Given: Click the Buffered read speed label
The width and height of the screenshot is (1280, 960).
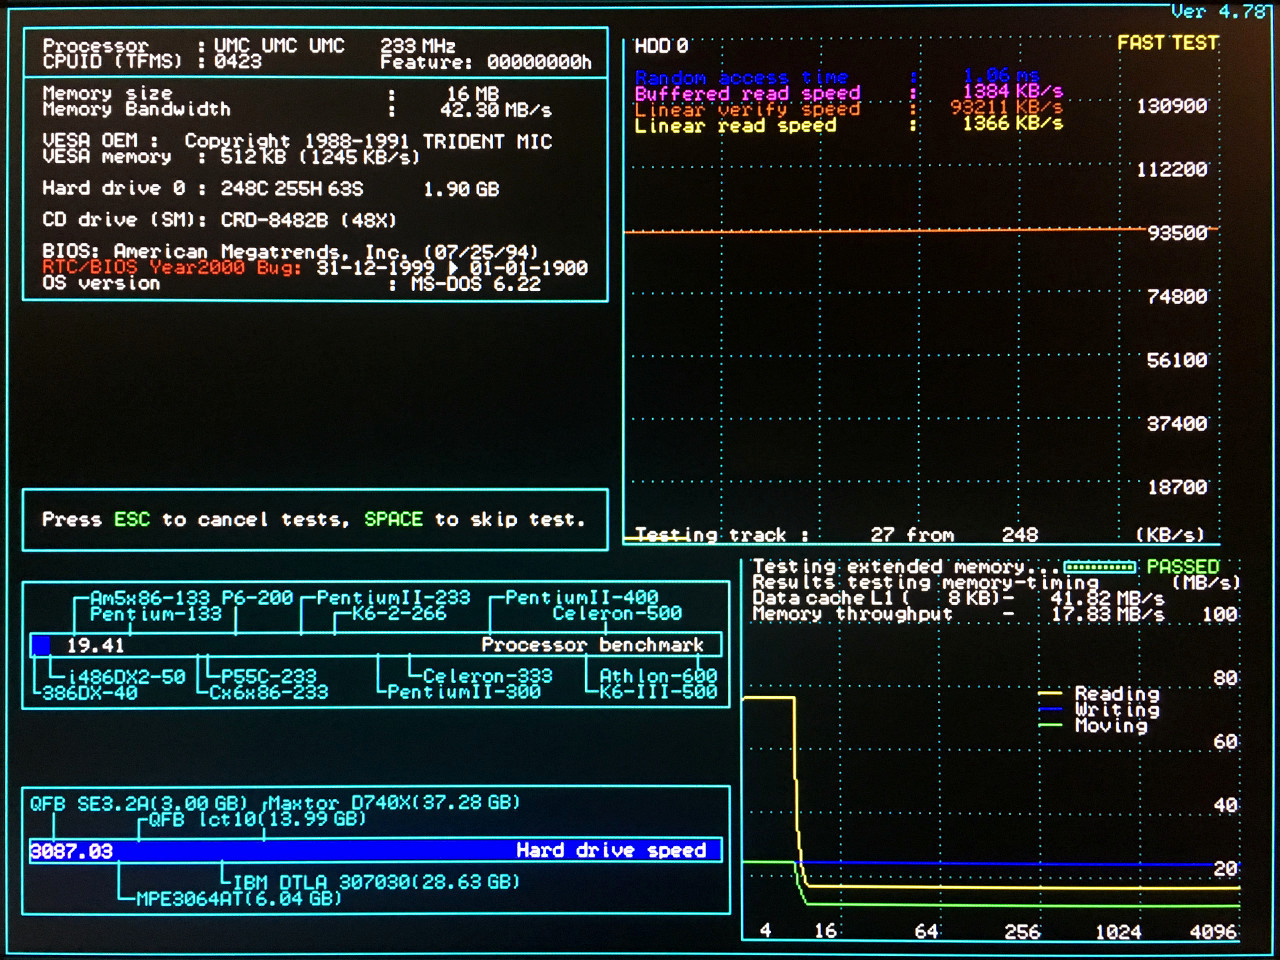Looking at the screenshot, I should click(747, 93).
